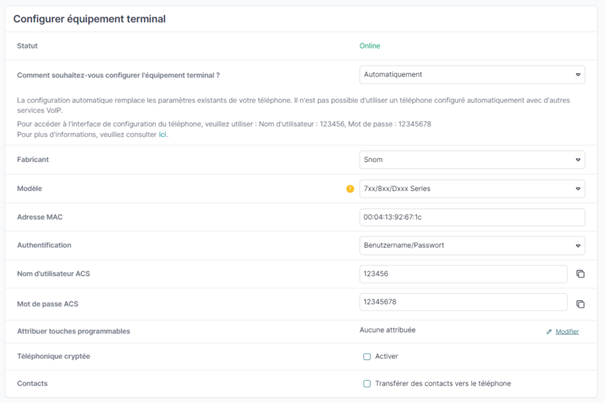Open the Modèle dropdown 7xx/8xx/Dxxx Series
Viewport: 605px width, 403px height.
click(472, 189)
